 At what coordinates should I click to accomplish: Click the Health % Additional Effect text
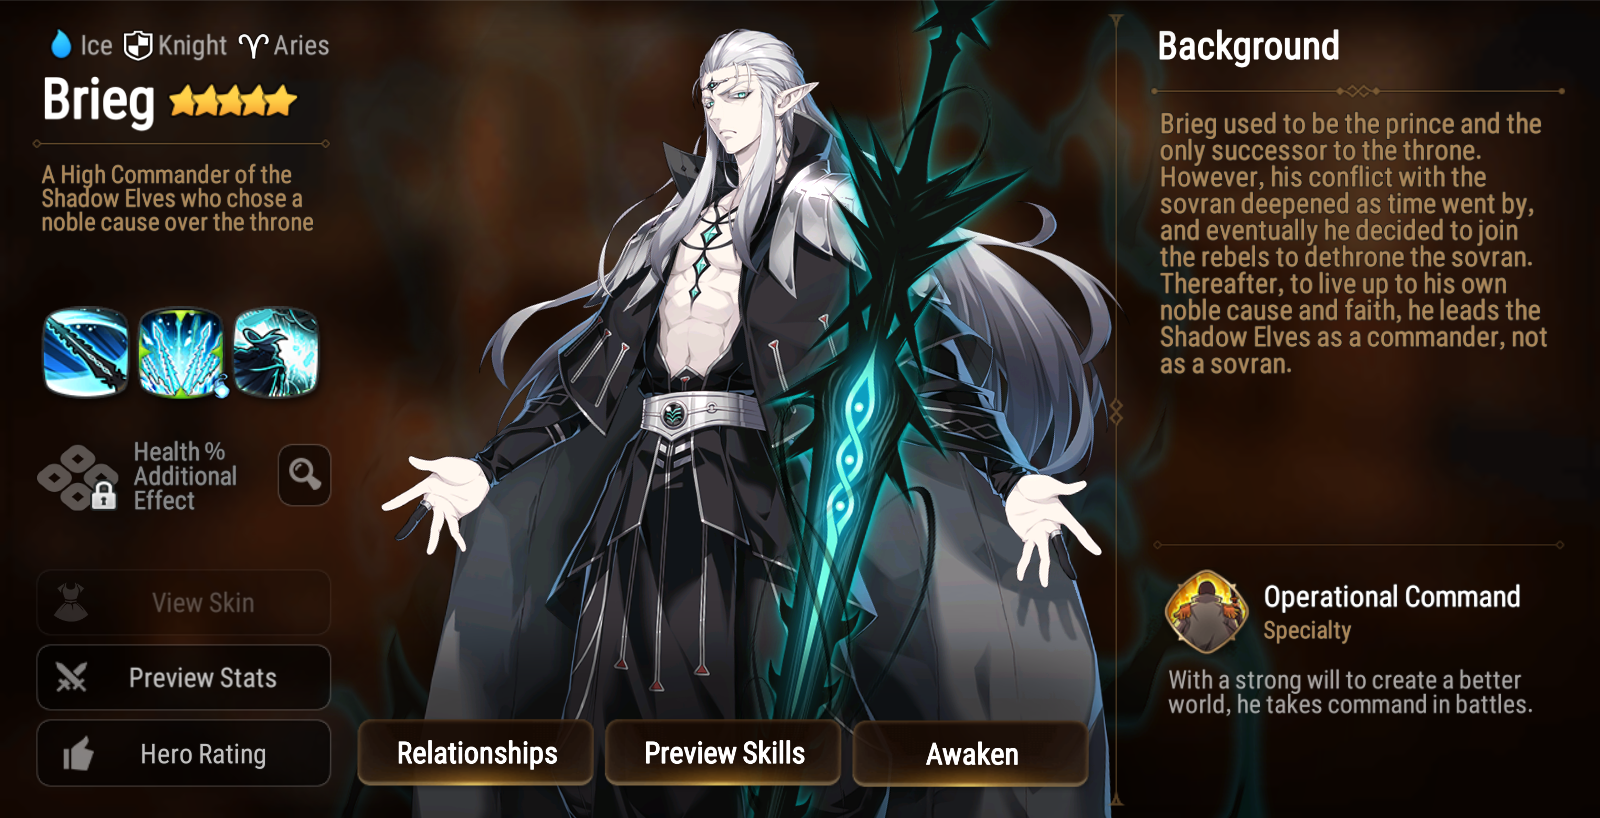[x=185, y=476]
